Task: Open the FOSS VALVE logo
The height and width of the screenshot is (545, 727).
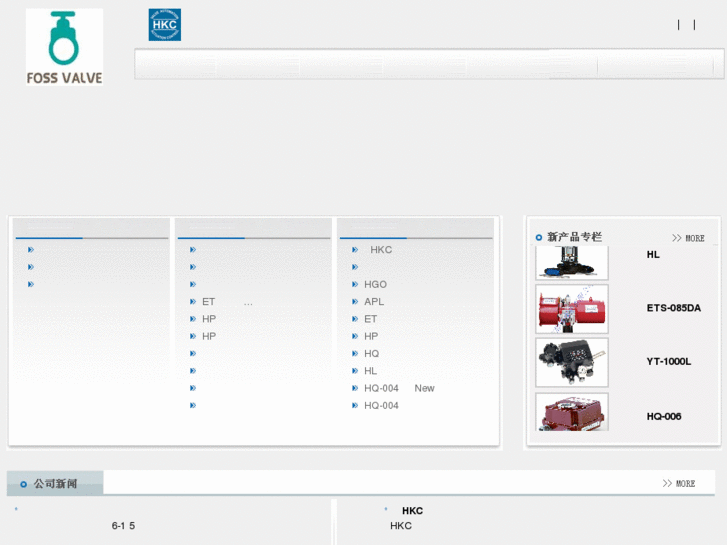Action: (64, 47)
